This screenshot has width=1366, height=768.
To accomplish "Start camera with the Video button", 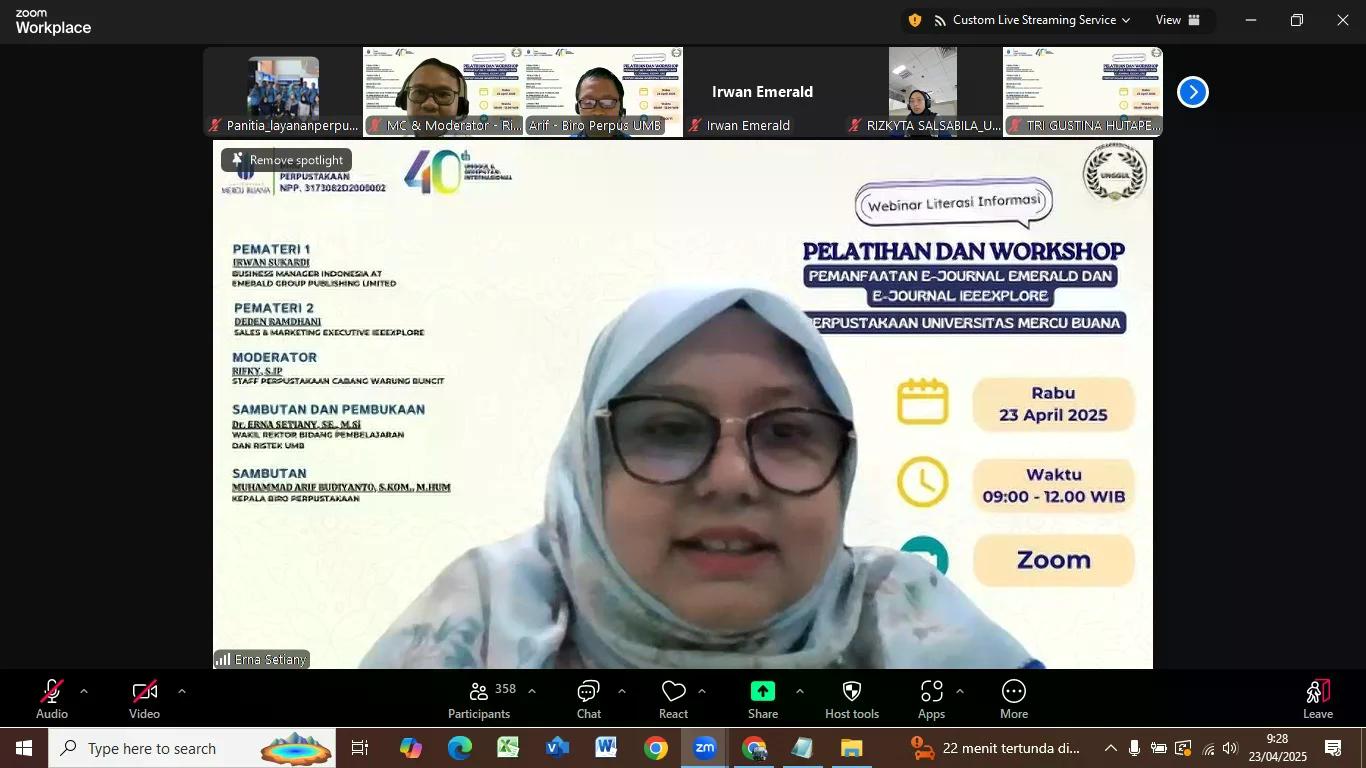I will pyautogui.click(x=144, y=699).
